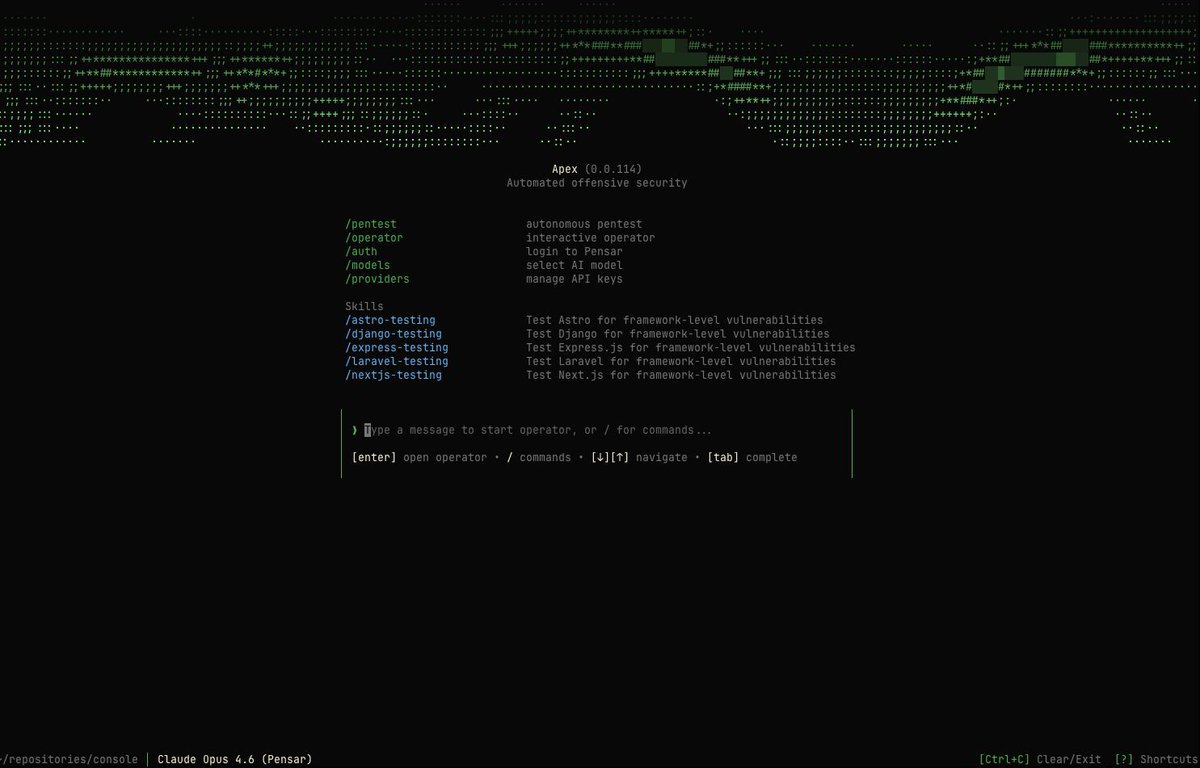Viewport: 1200px width, 768px height.
Task: Choose the /django-testing skill
Action: [393, 334]
